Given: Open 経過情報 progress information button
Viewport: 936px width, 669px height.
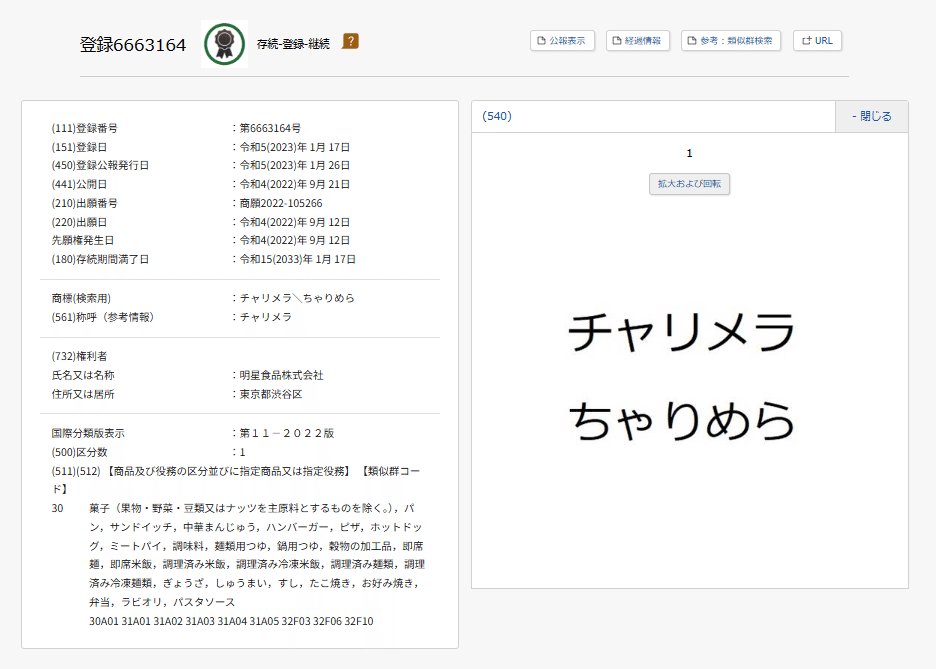Looking at the screenshot, I should point(638,41).
